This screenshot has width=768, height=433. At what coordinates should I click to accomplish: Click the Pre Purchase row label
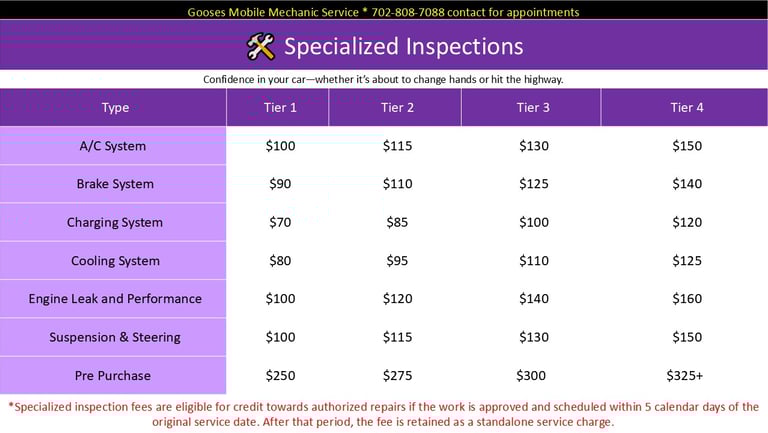click(113, 376)
